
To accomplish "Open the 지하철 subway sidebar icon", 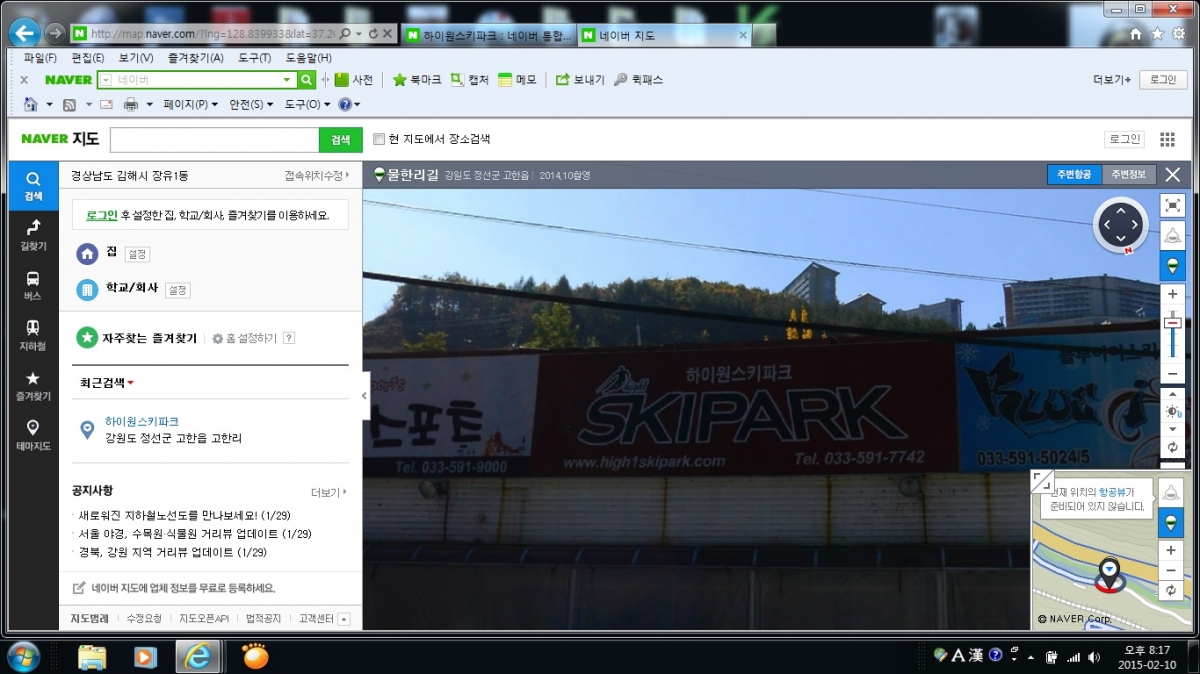I will (33, 335).
